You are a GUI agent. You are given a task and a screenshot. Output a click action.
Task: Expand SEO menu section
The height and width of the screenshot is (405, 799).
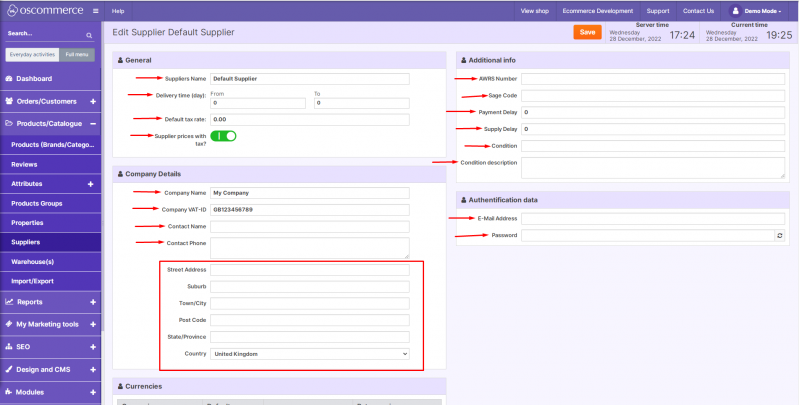pyautogui.click(x=93, y=347)
